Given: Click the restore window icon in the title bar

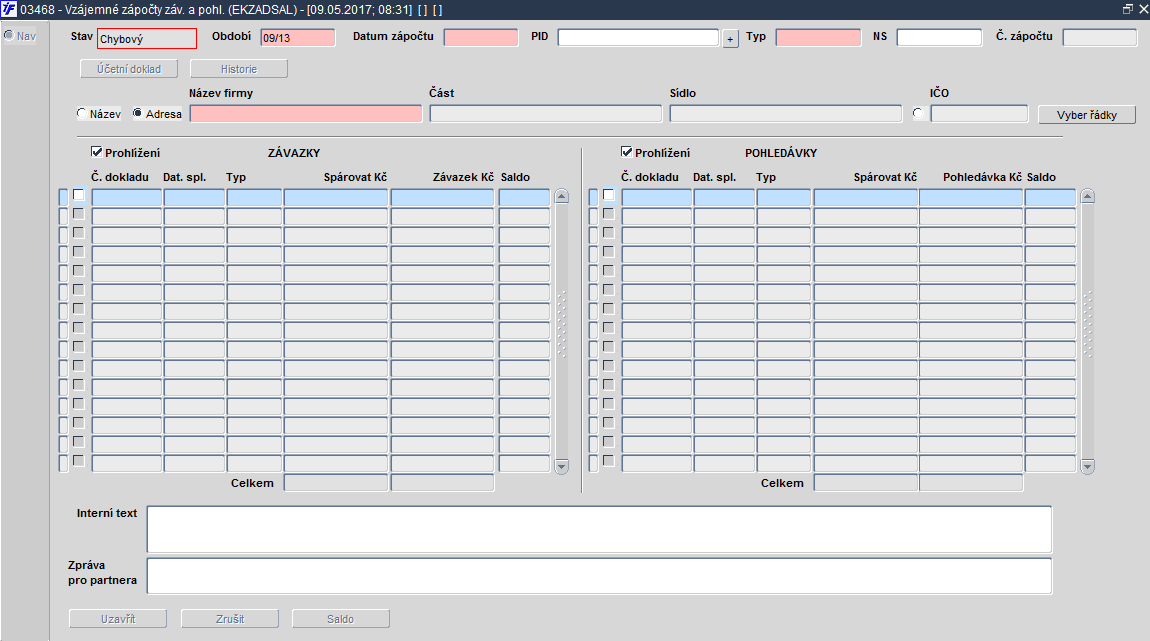Looking at the screenshot, I should pyautogui.click(x=1127, y=9).
